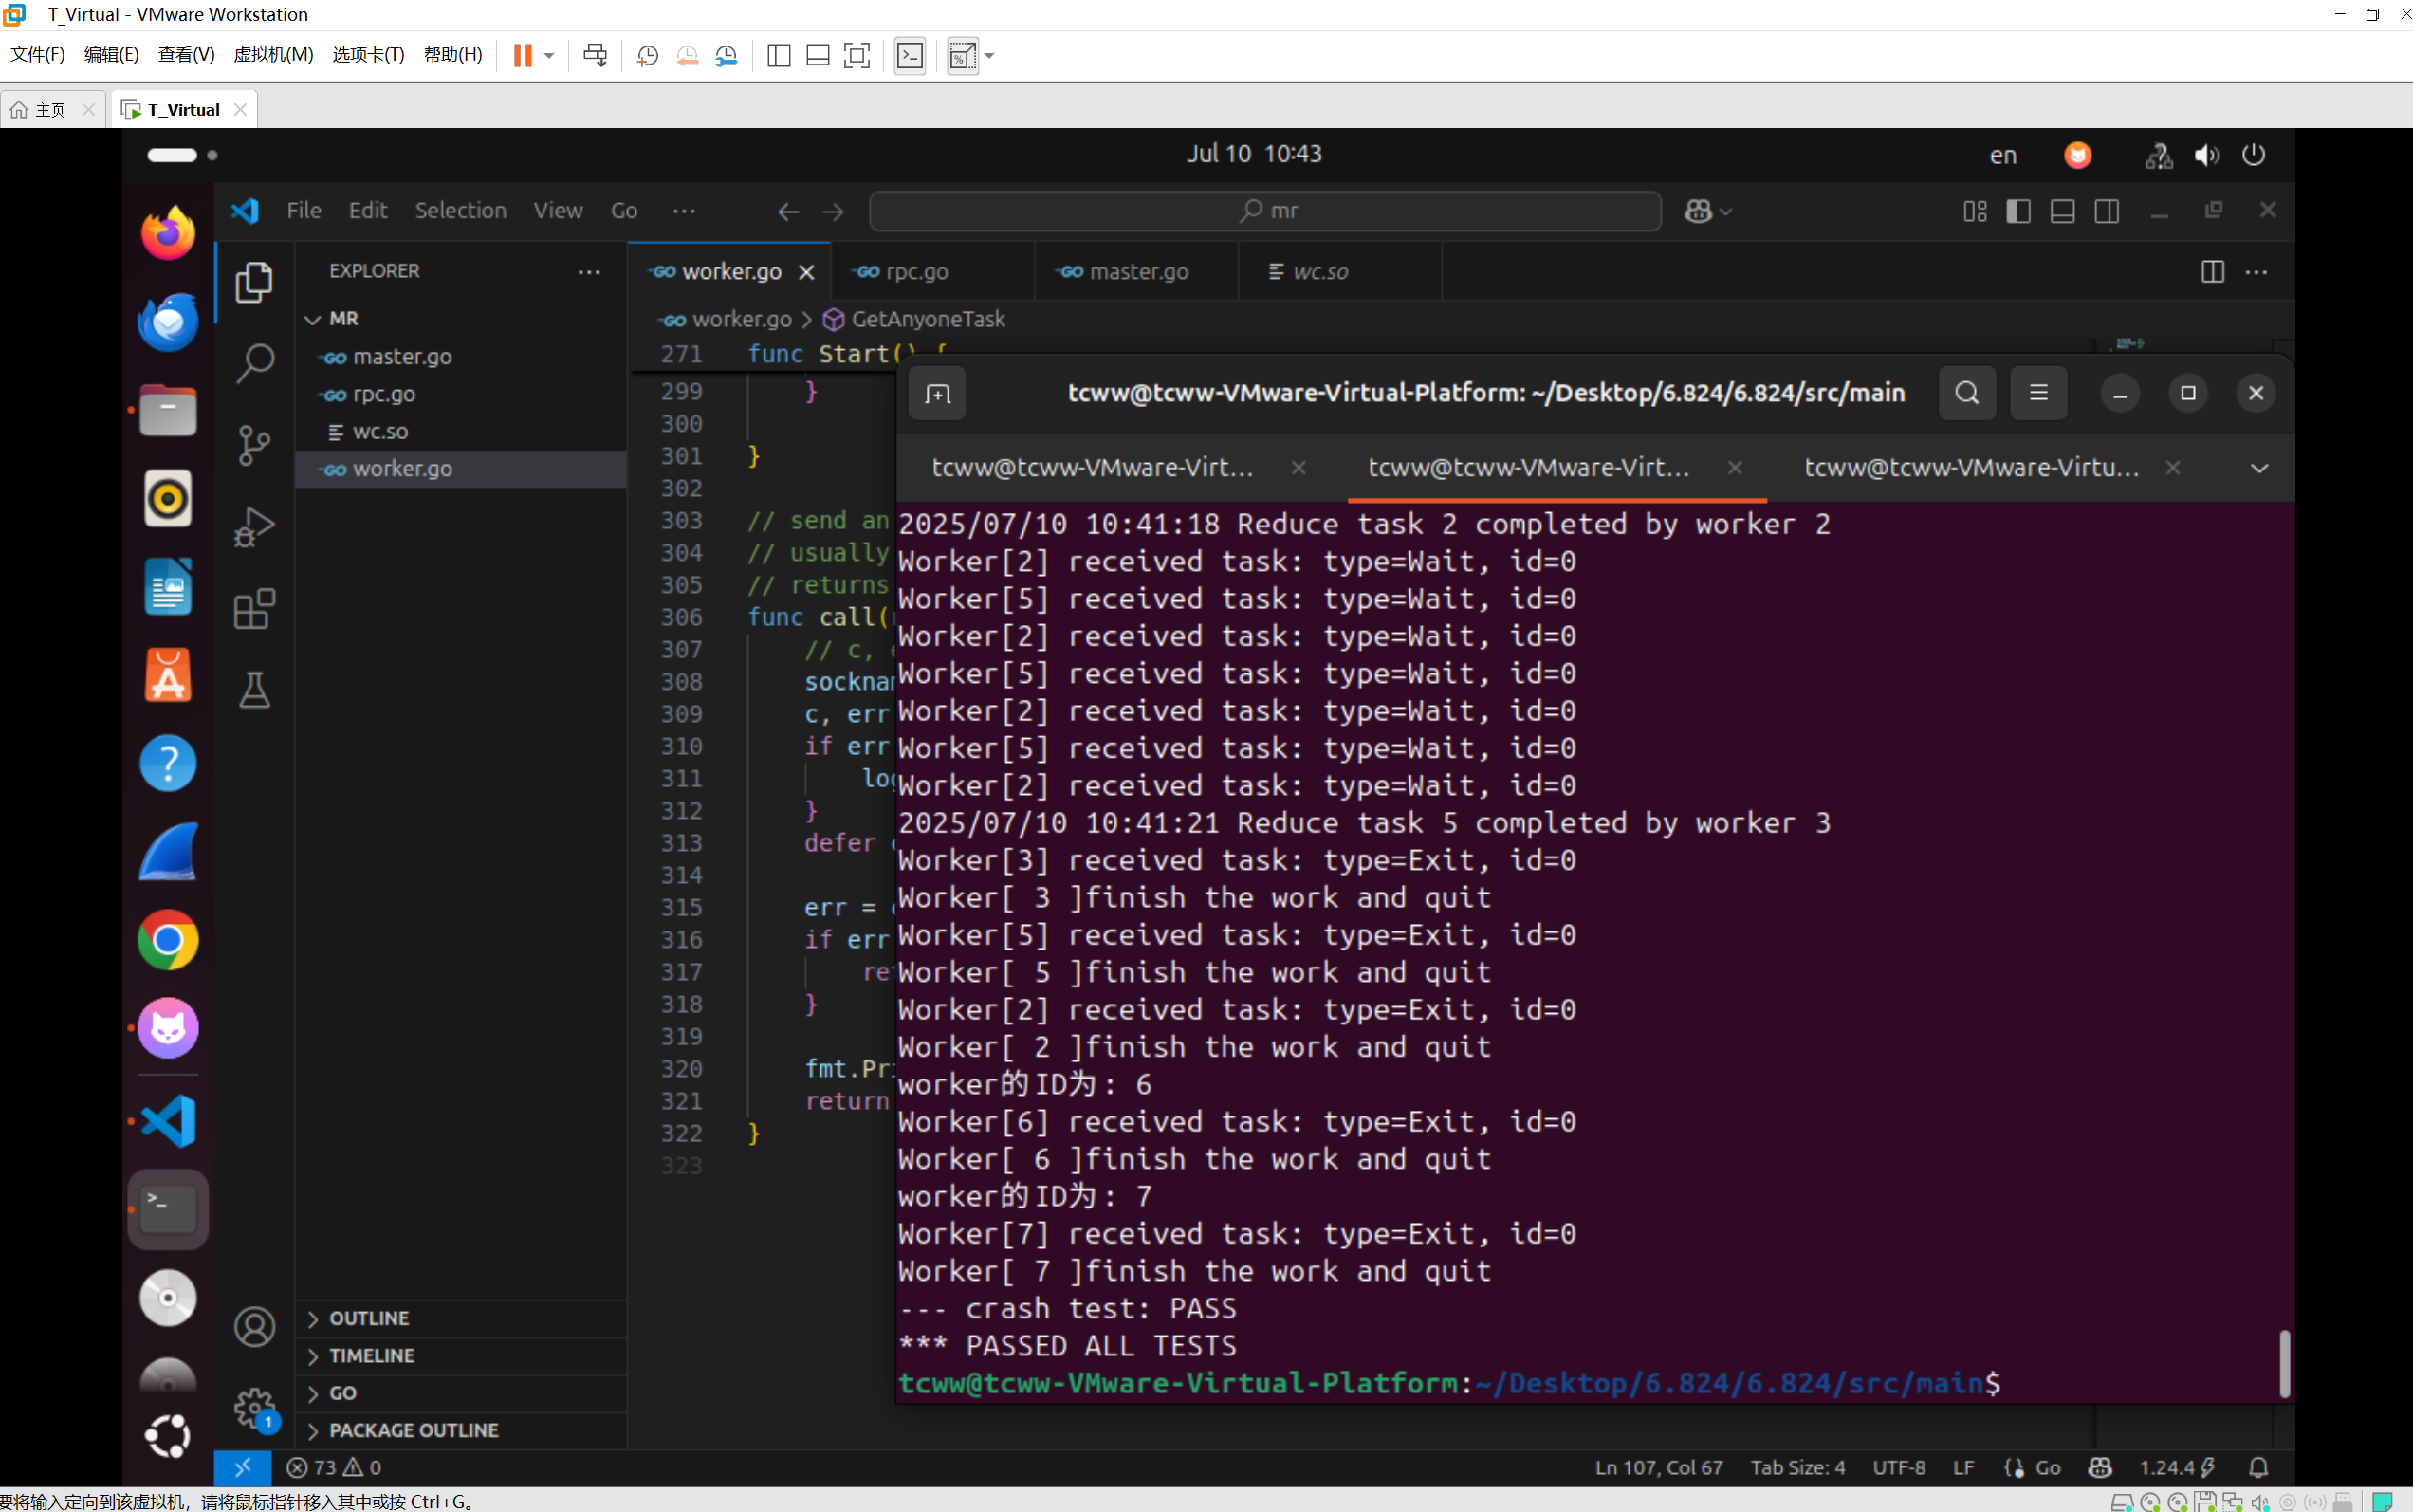
Task: Open the VMware power options dropdown arrow
Action: tap(549, 56)
